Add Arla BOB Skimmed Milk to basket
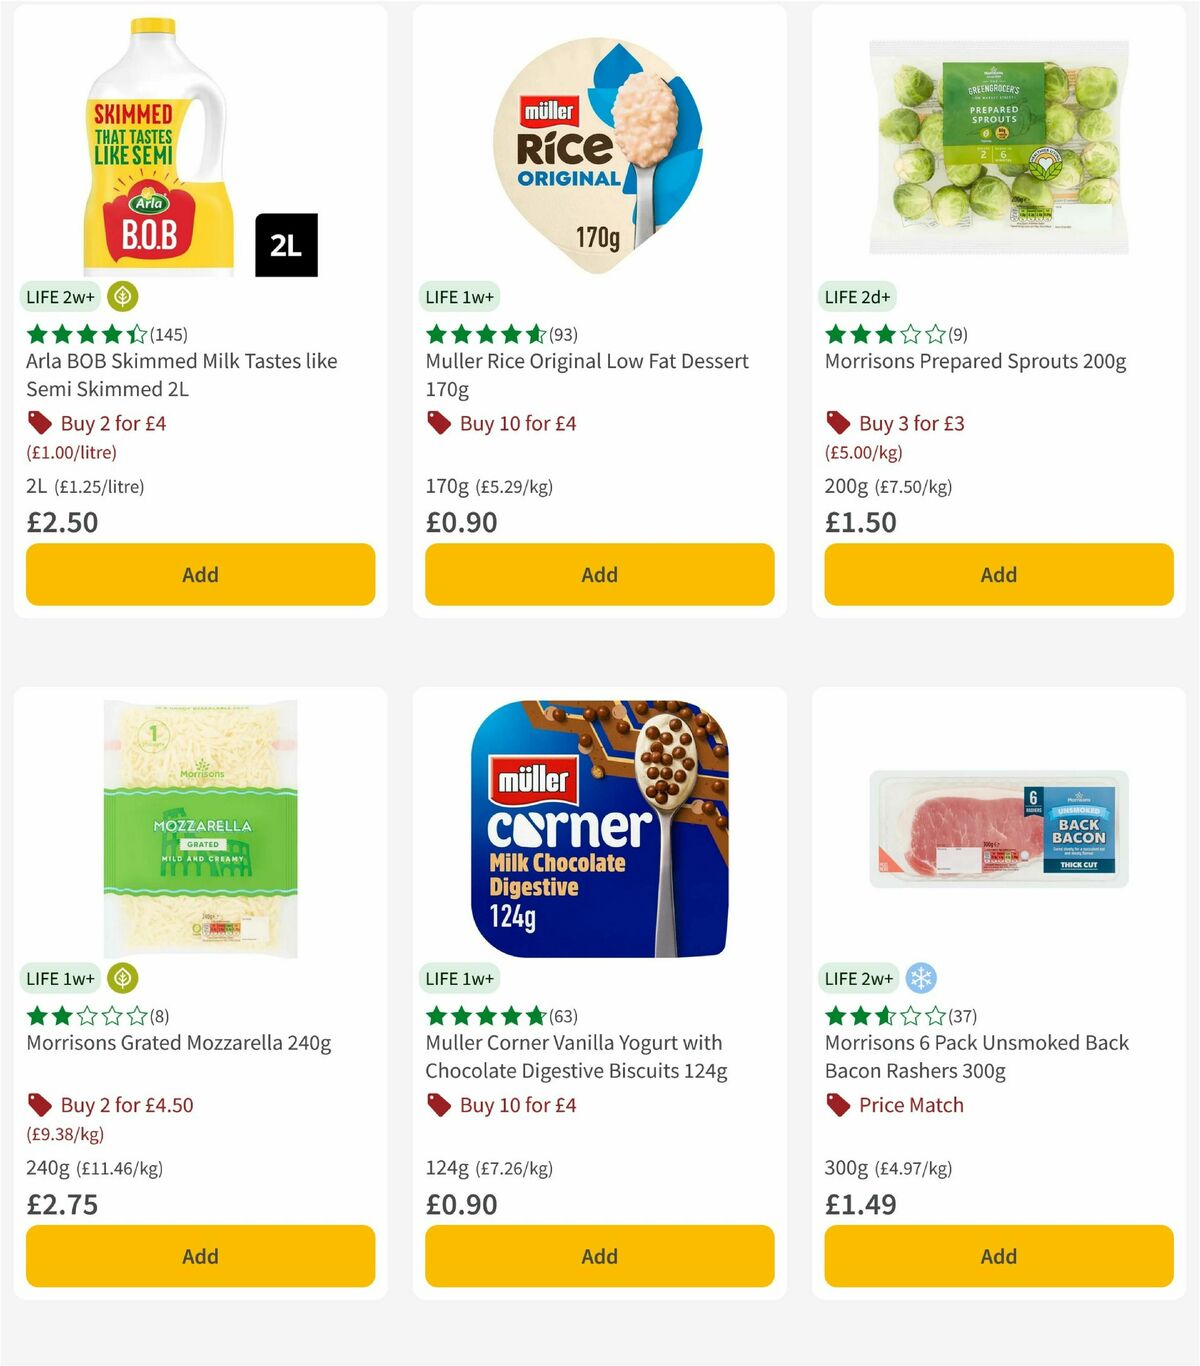 (x=200, y=574)
